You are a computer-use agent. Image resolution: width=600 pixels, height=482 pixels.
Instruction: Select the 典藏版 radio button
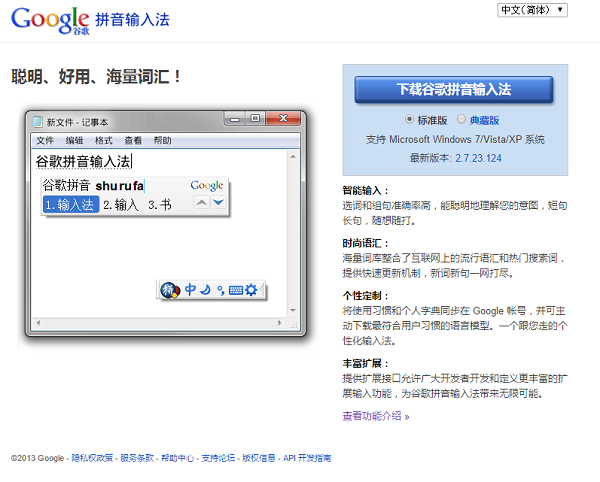coord(461,119)
